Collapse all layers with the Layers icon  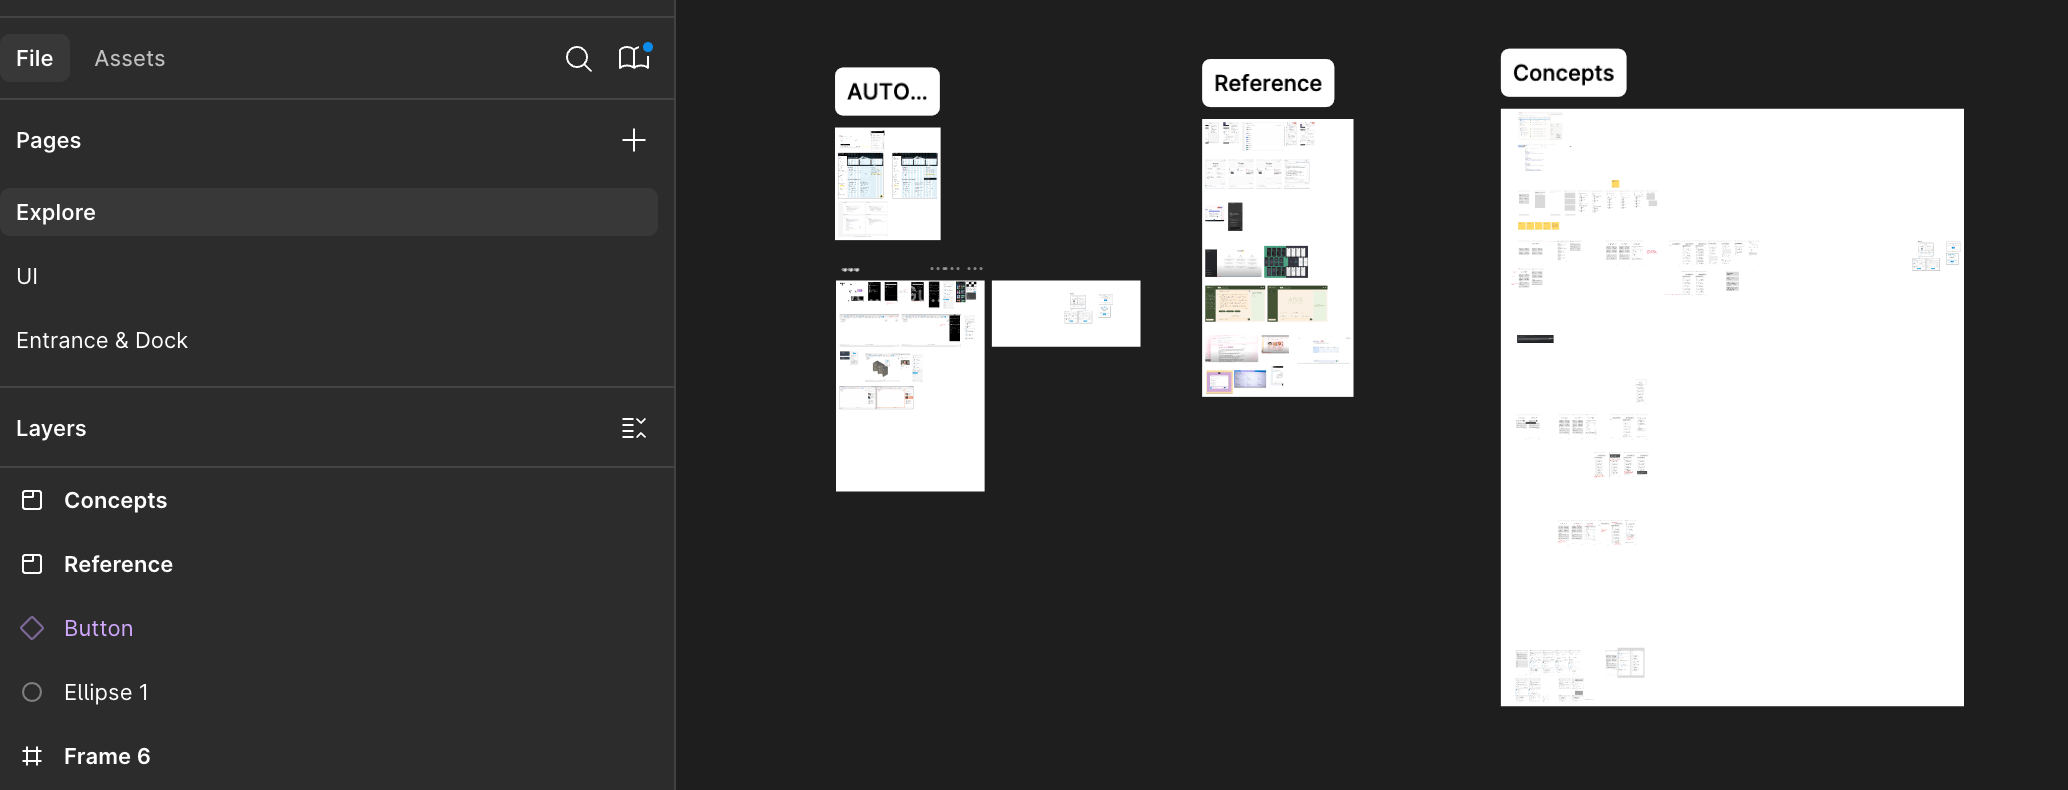coord(634,428)
